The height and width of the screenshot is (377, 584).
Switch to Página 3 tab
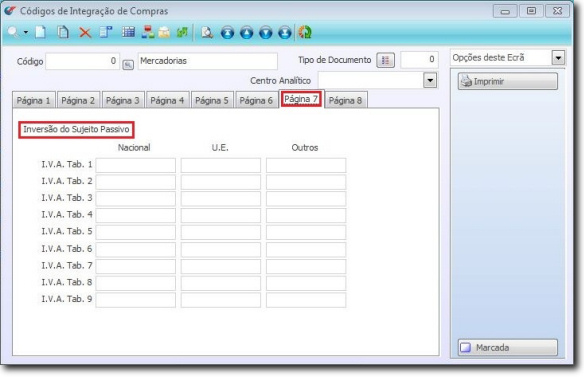[x=123, y=101]
